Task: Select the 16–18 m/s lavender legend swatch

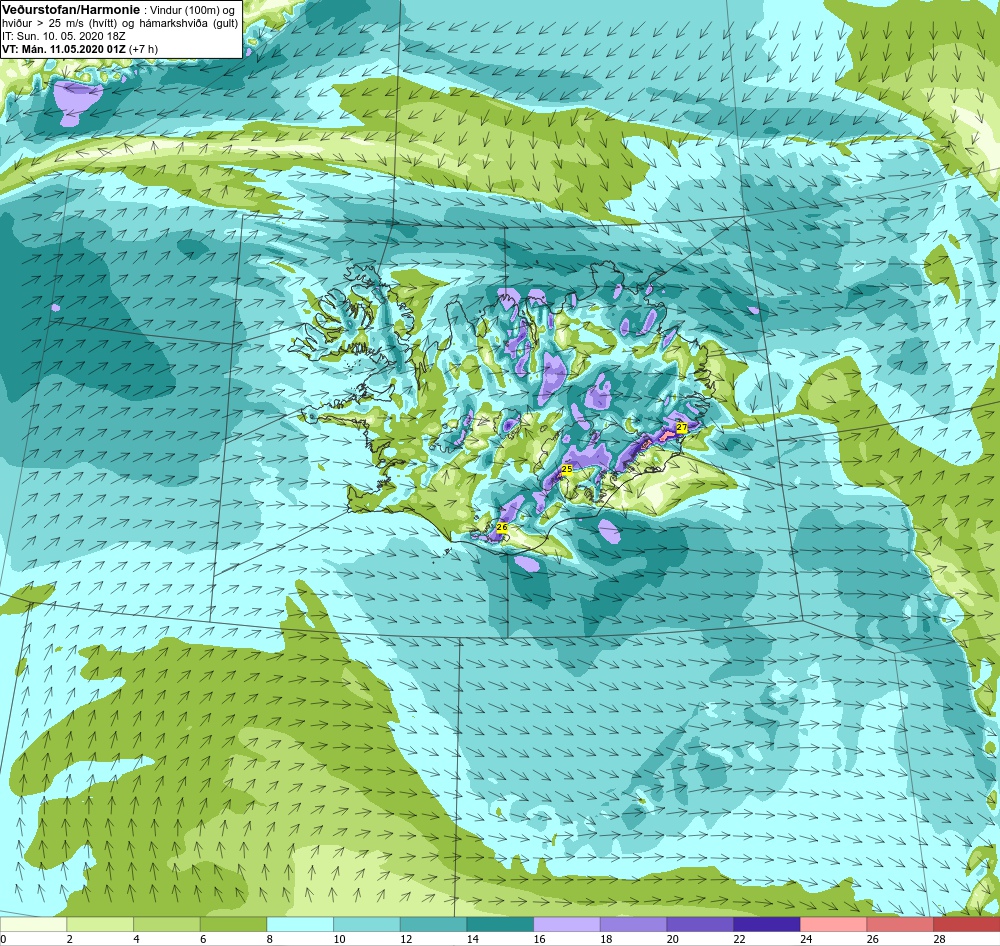Action: (x=566, y=925)
